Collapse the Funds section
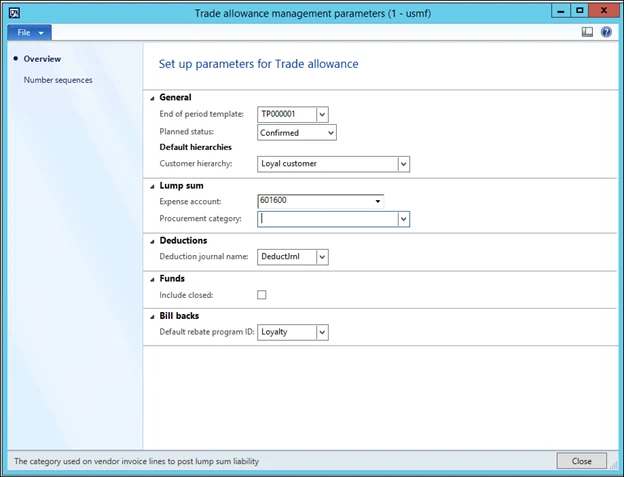 click(152, 280)
